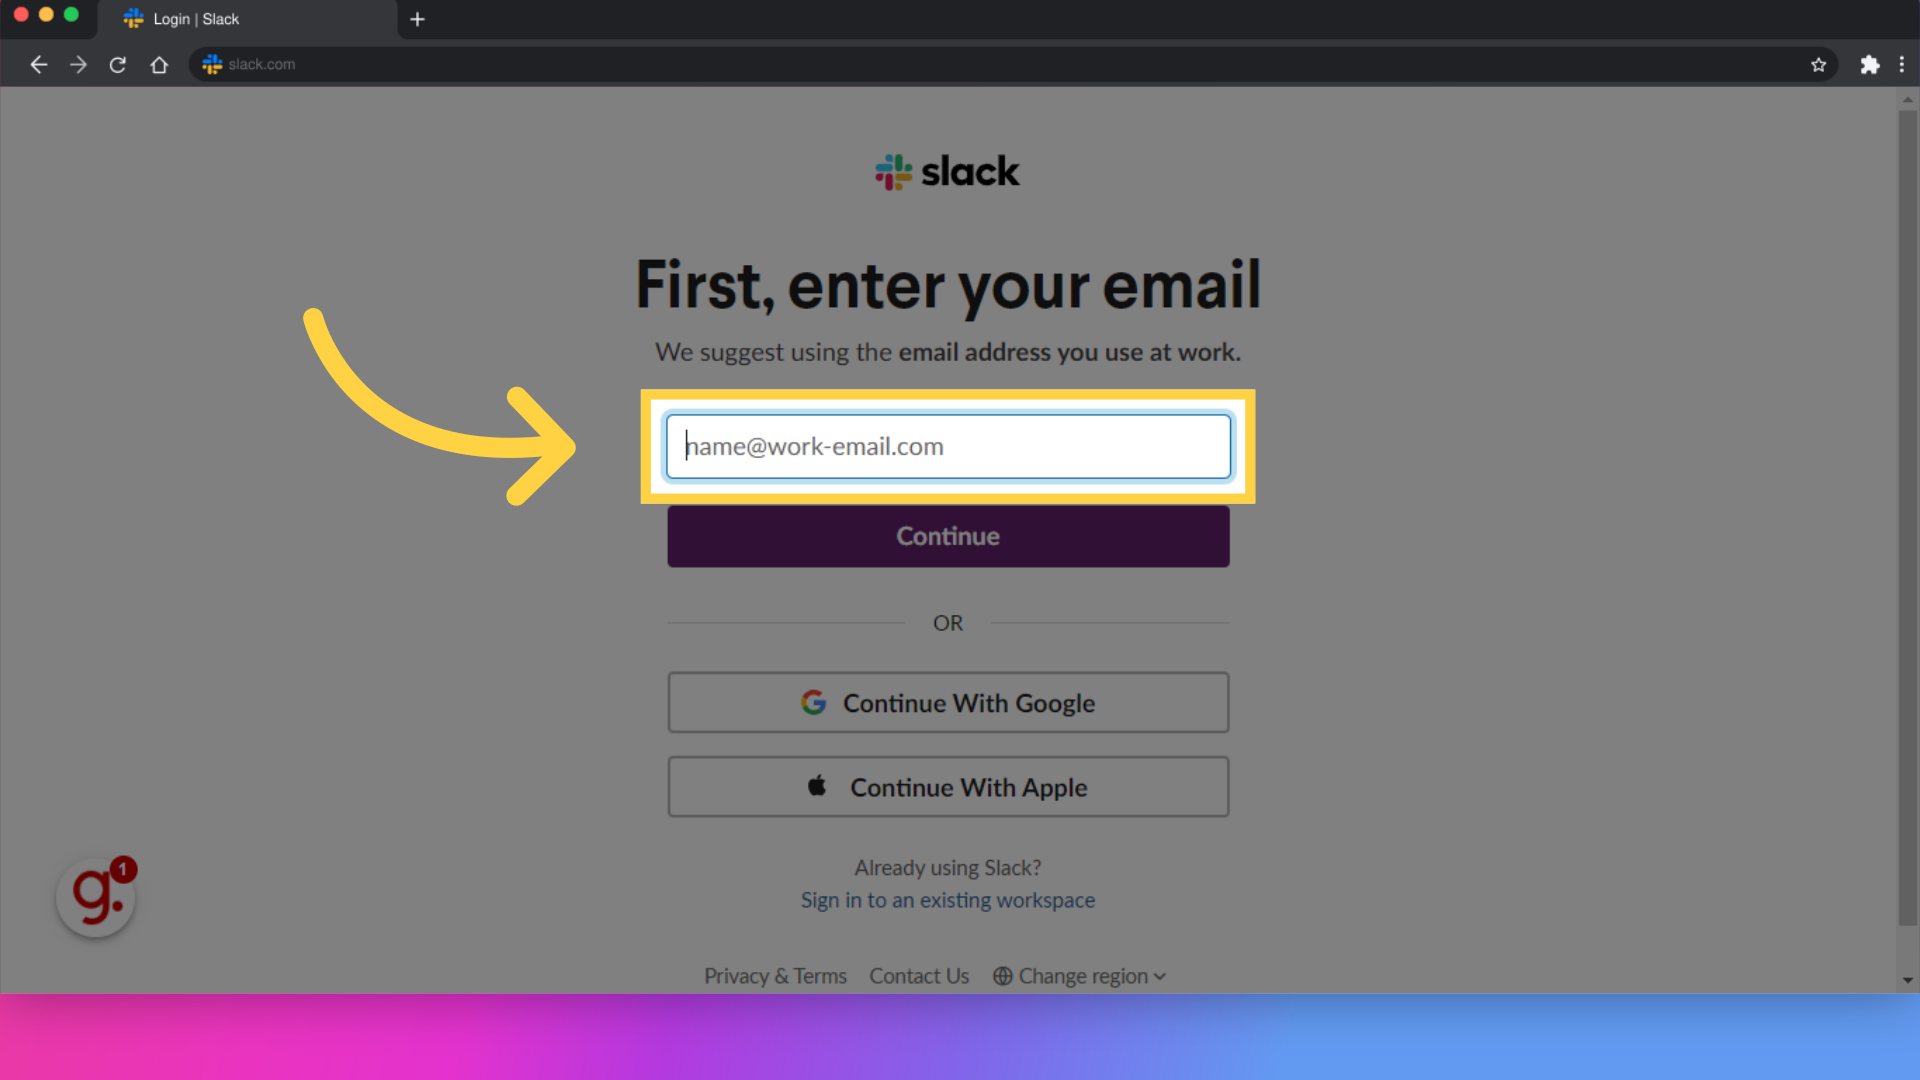This screenshot has height=1080, width=1920.
Task: Click the Slack logo icon at top
Action: (891, 171)
